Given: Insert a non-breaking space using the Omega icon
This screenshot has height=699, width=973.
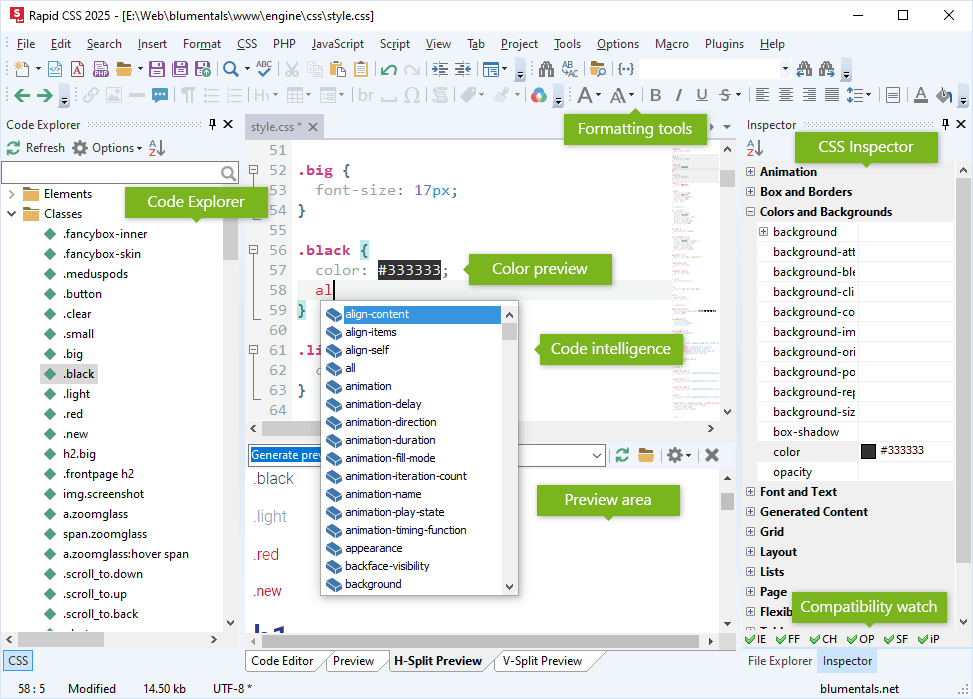Looking at the screenshot, I should click(410, 95).
